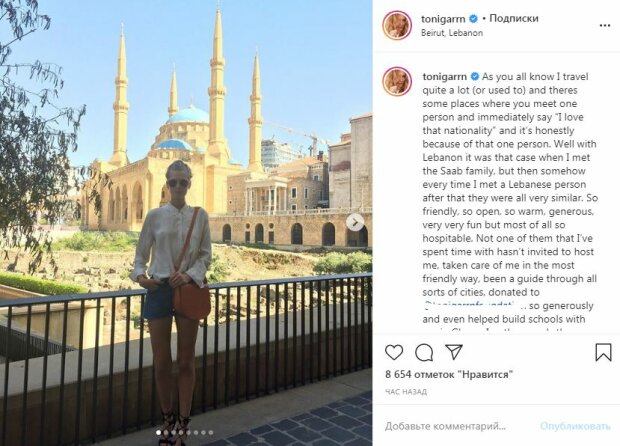
Task: Click the Опубликовать post button
Action: (575, 426)
